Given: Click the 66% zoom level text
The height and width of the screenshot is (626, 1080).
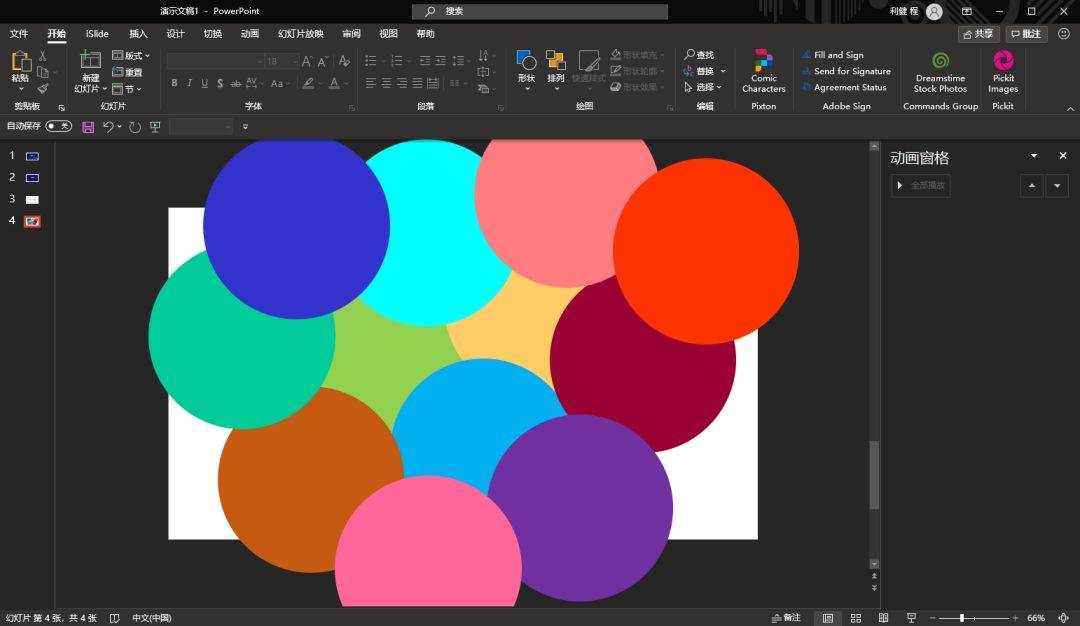Looking at the screenshot, I should (x=1036, y=618).
